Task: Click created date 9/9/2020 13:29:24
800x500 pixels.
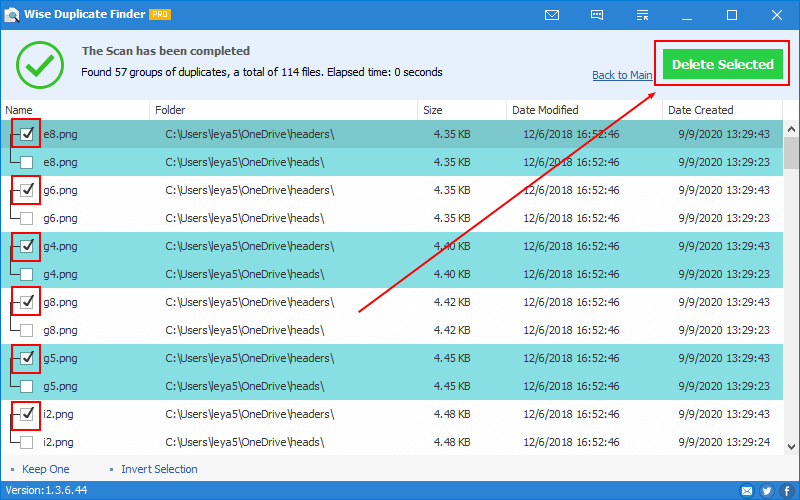Action: [x=724, y=442]
